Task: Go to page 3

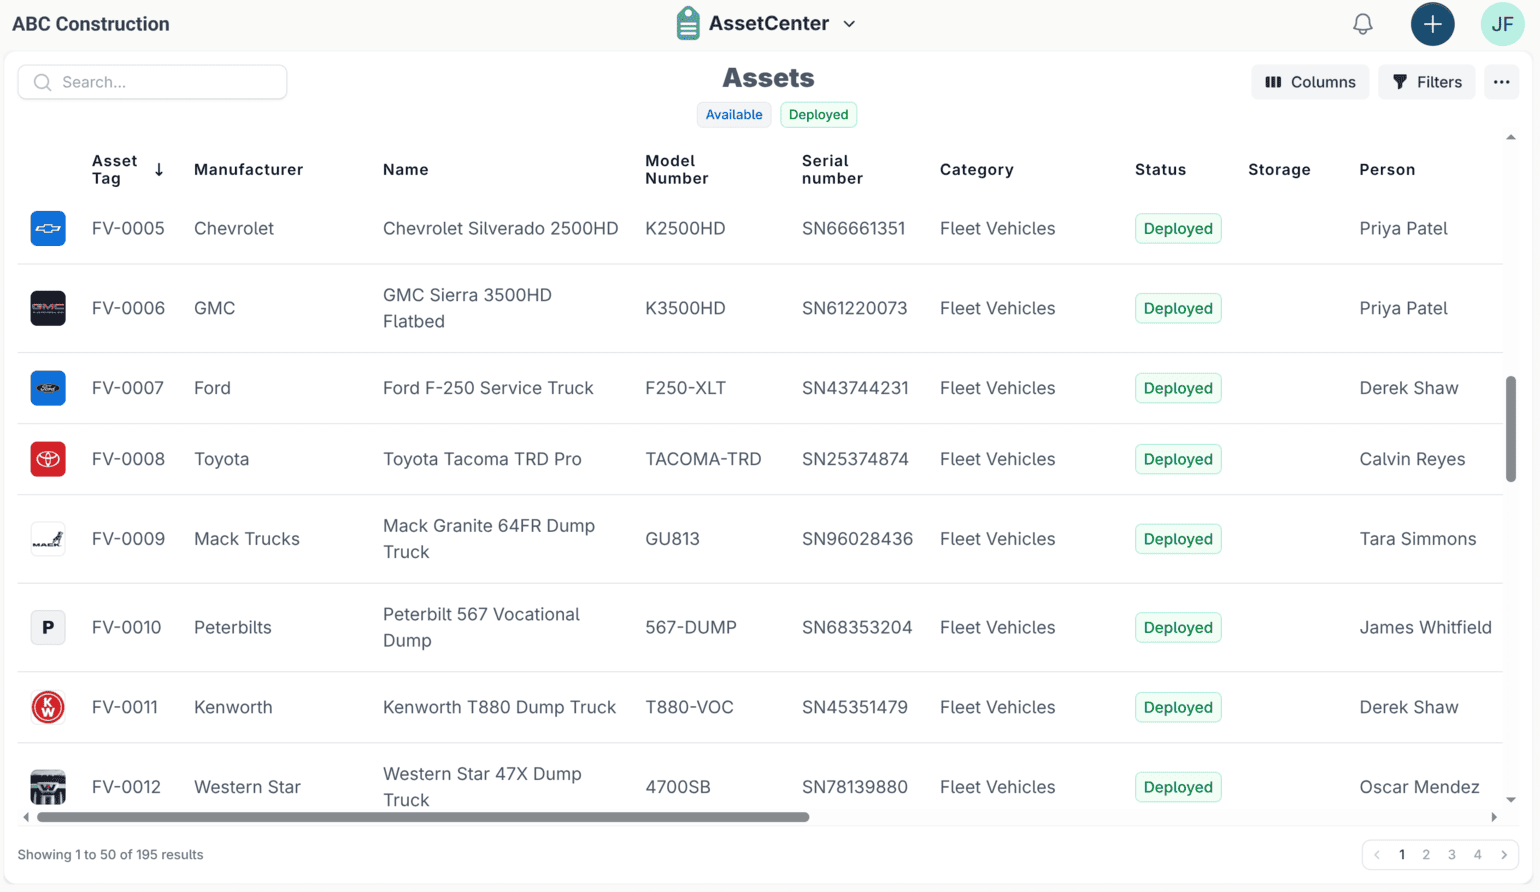Action: 1451,855
